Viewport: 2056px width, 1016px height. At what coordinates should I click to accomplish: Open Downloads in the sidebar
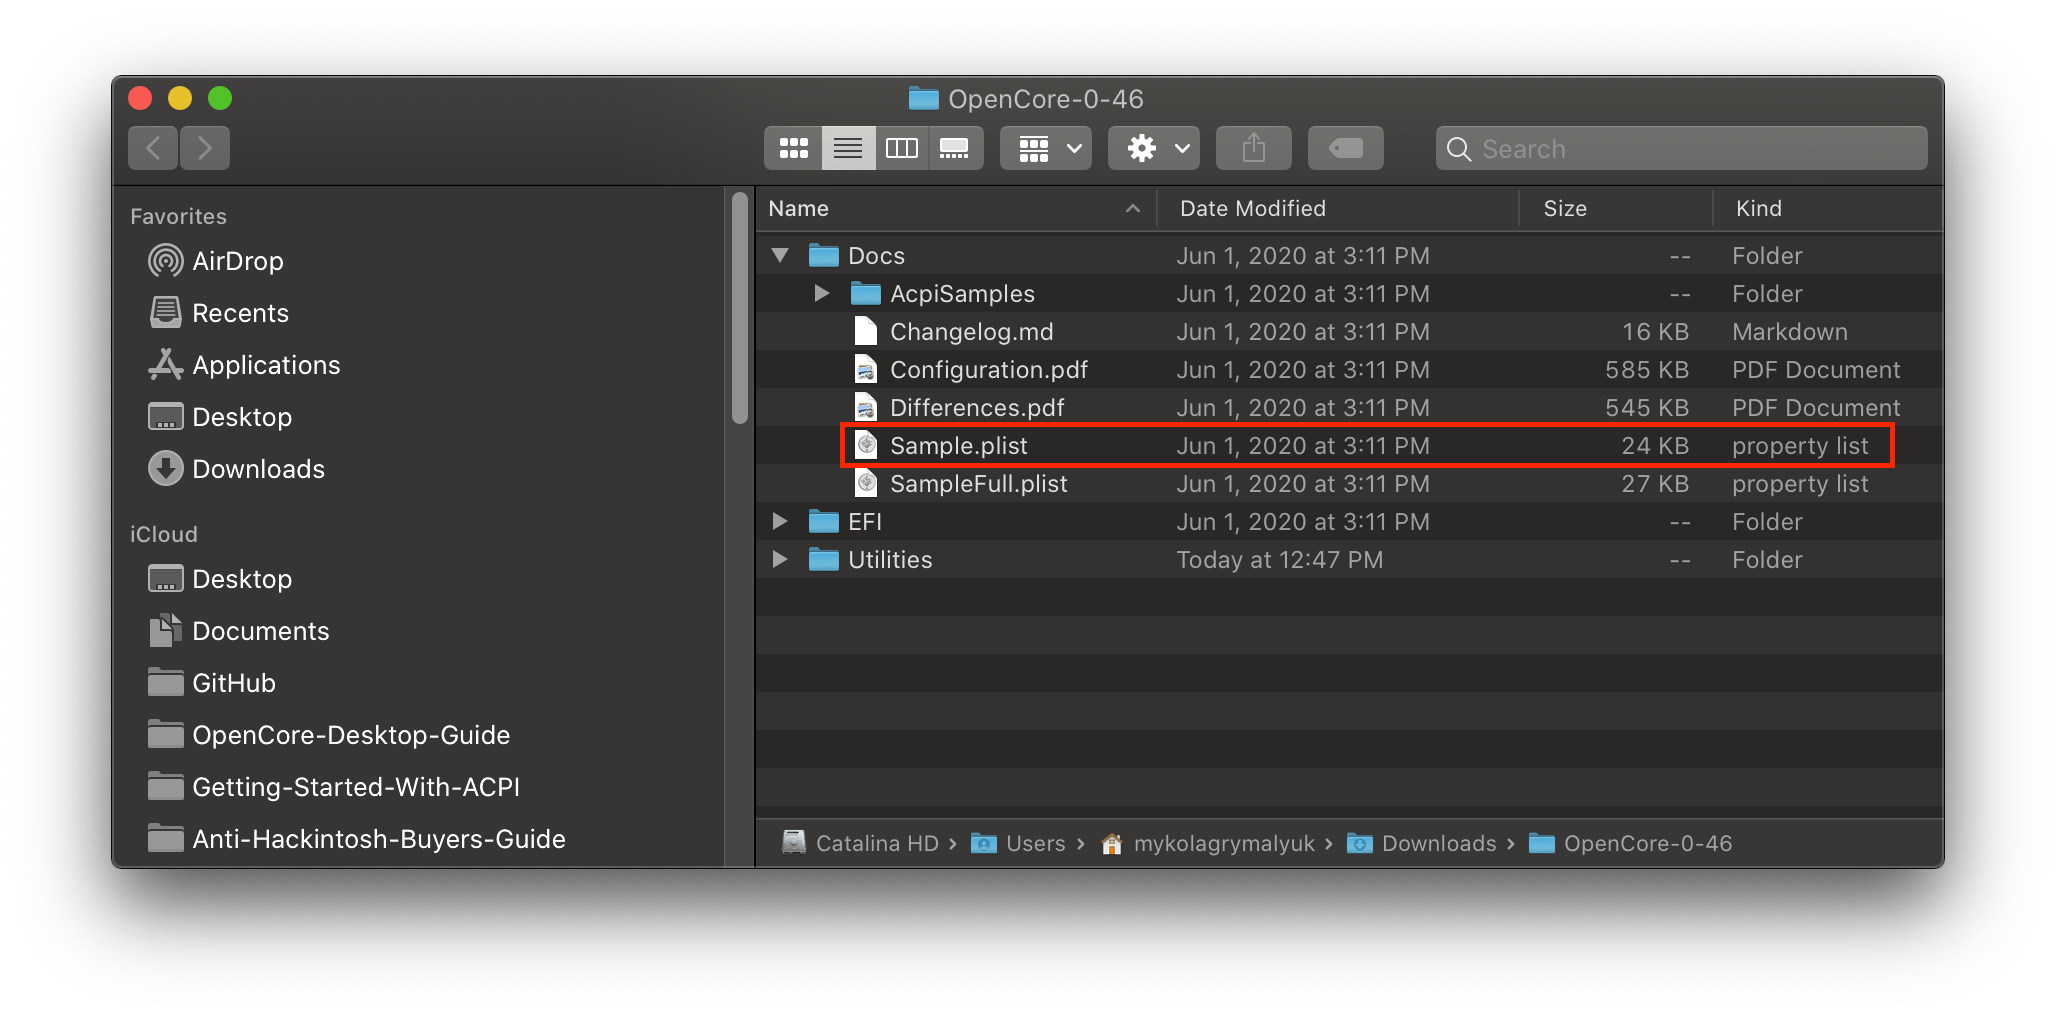tap(237, 469)
